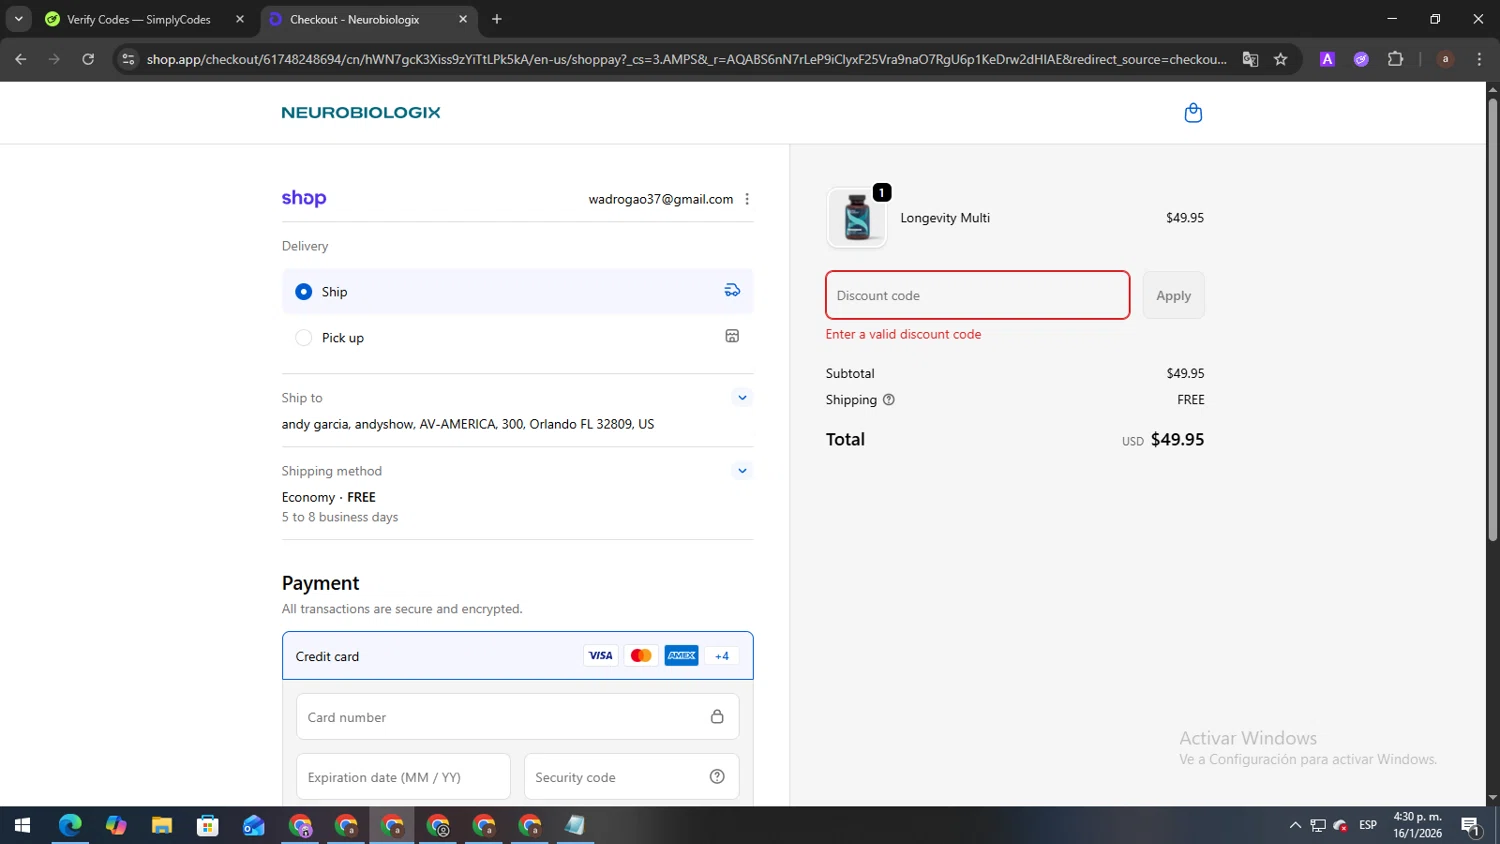Click the Visa card icon
The height and width of the screenshot is (844, 1500).
pyautogui.click(x=600, y=656)
